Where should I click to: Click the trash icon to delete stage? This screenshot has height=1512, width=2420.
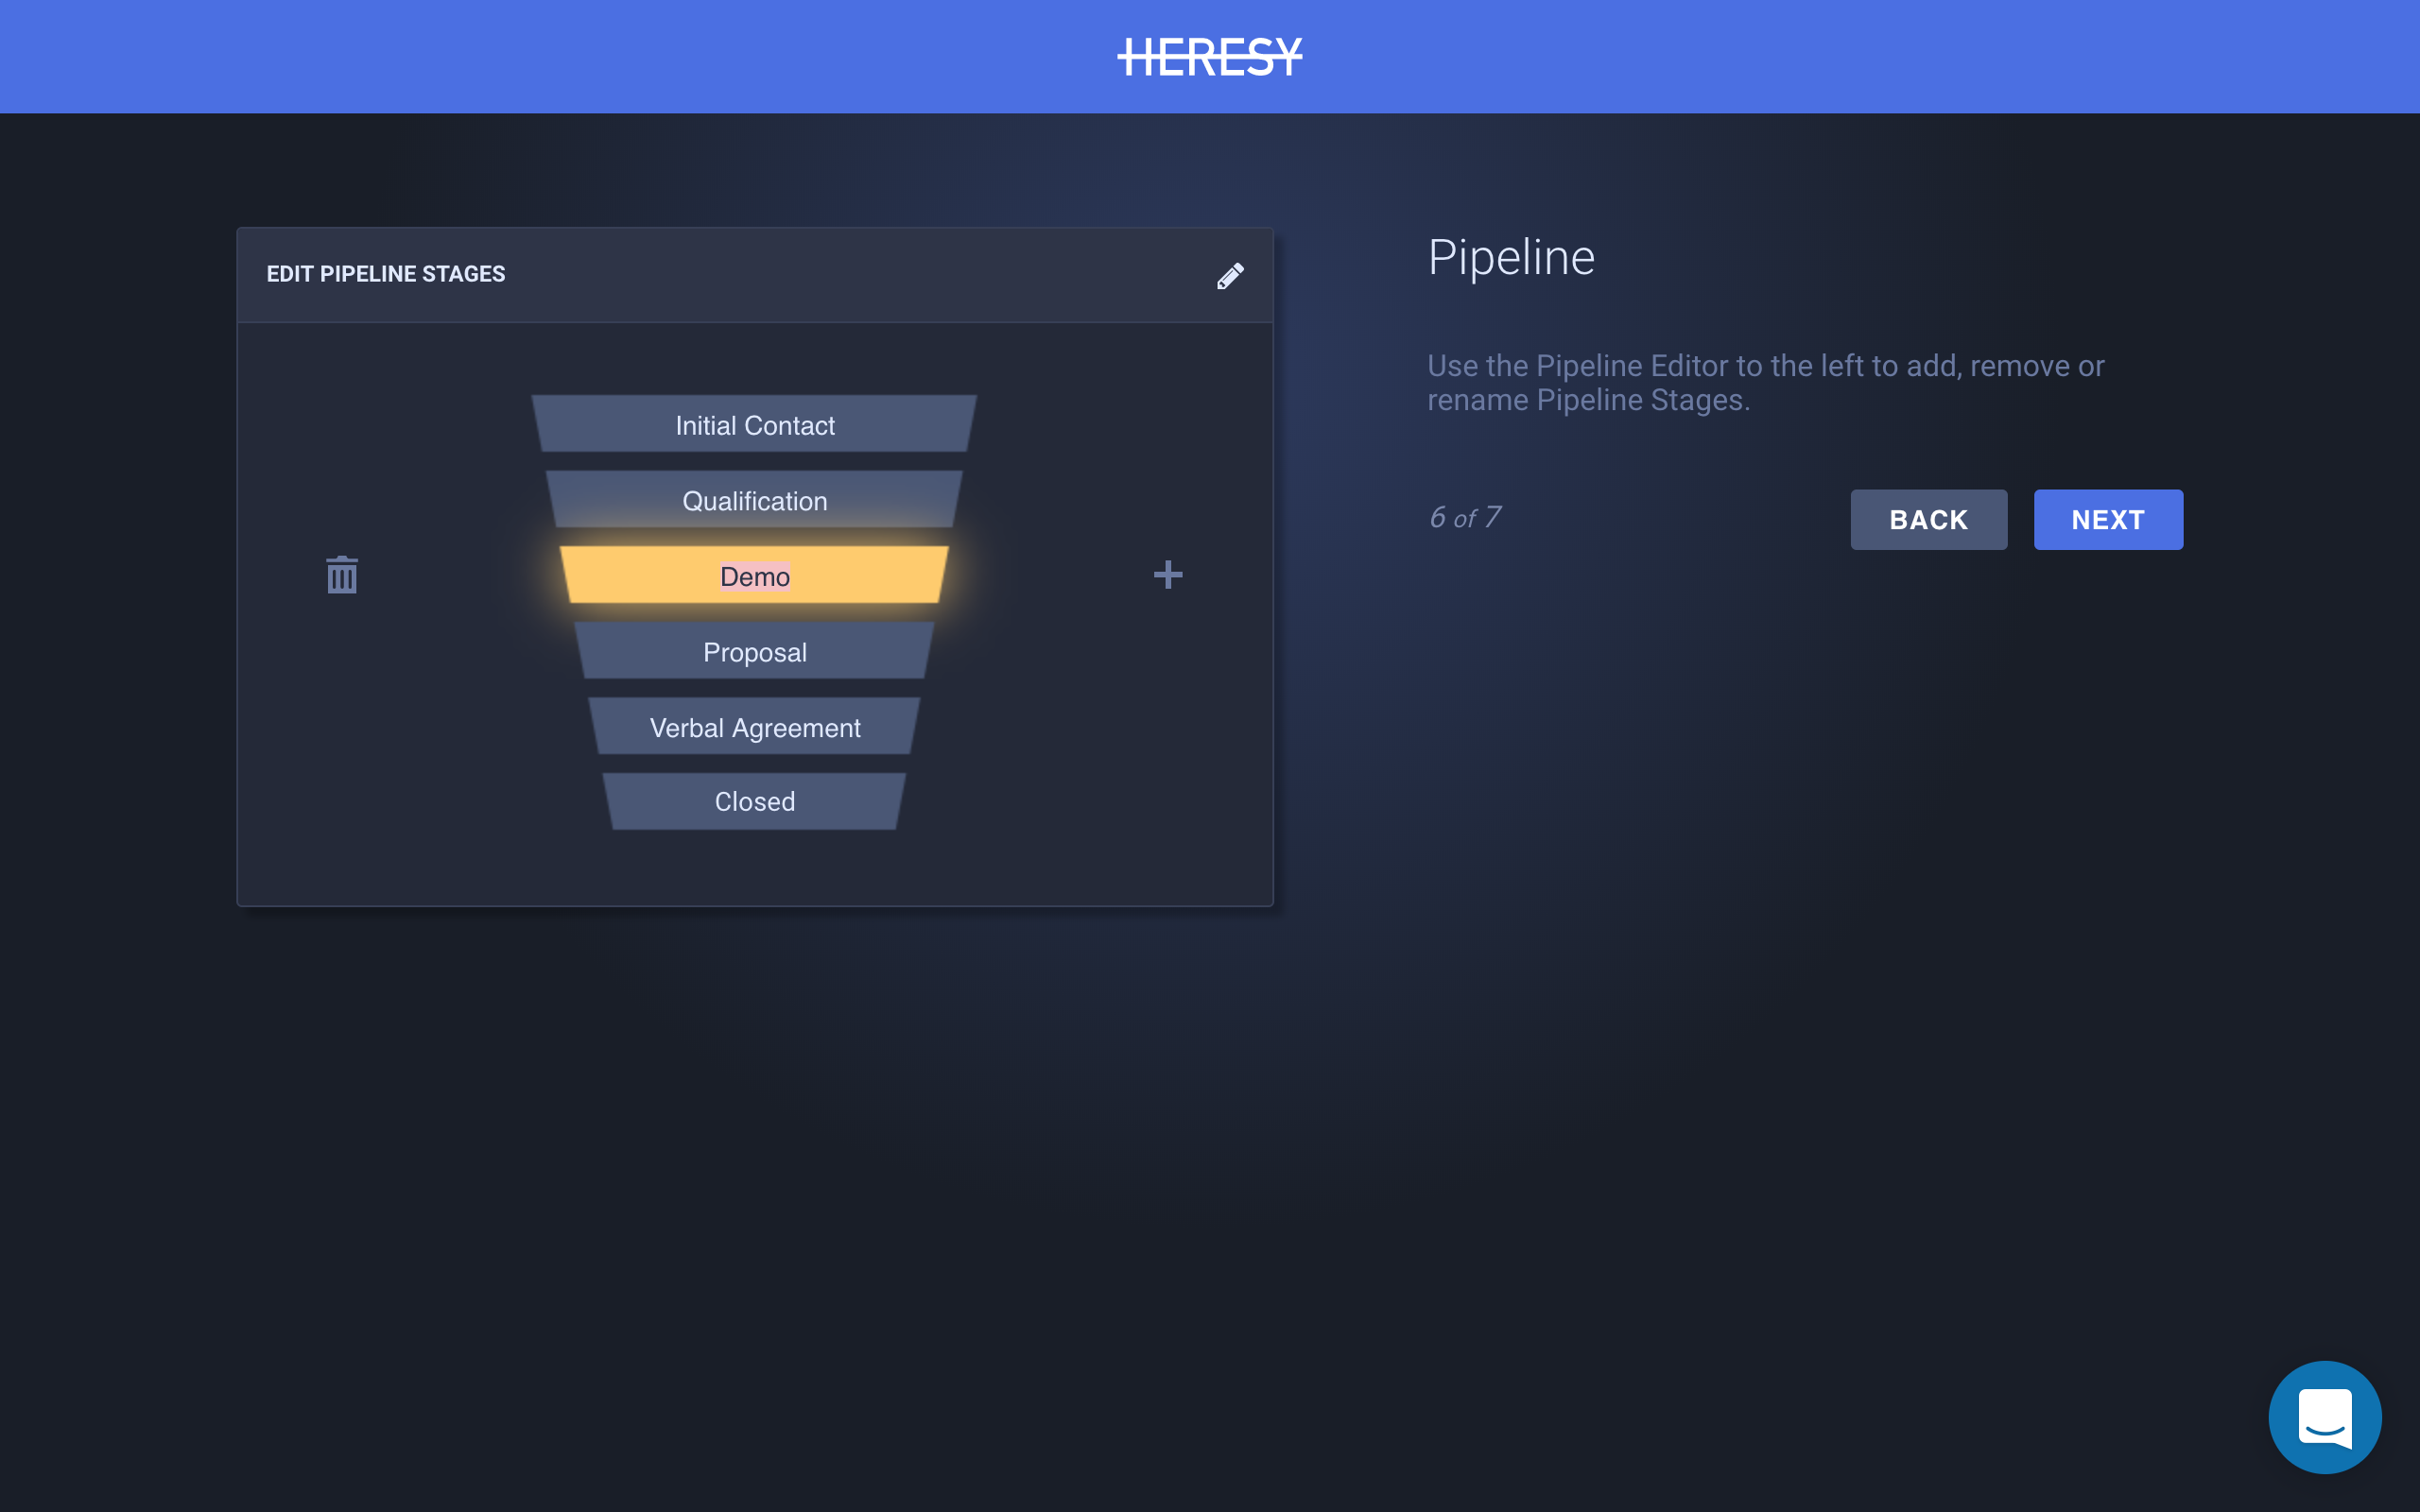[342, 575]
